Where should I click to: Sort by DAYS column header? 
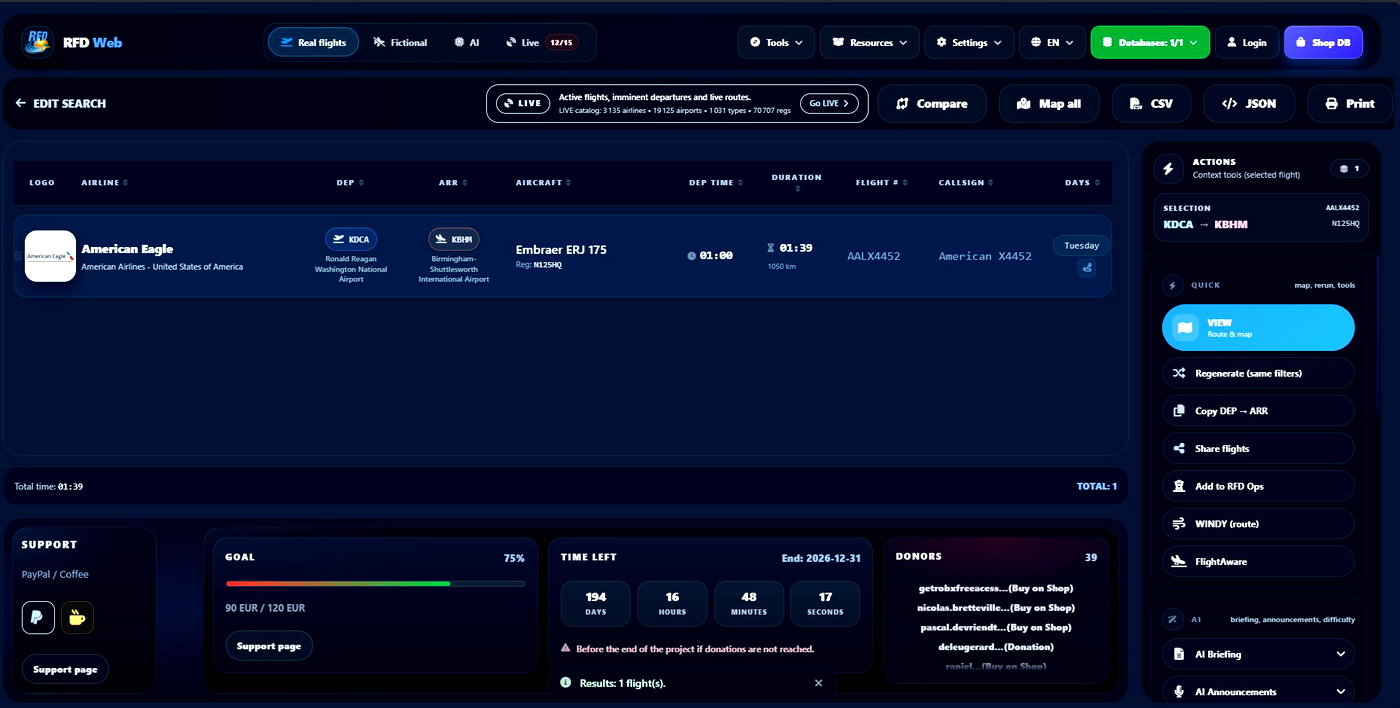[1083, 183]
